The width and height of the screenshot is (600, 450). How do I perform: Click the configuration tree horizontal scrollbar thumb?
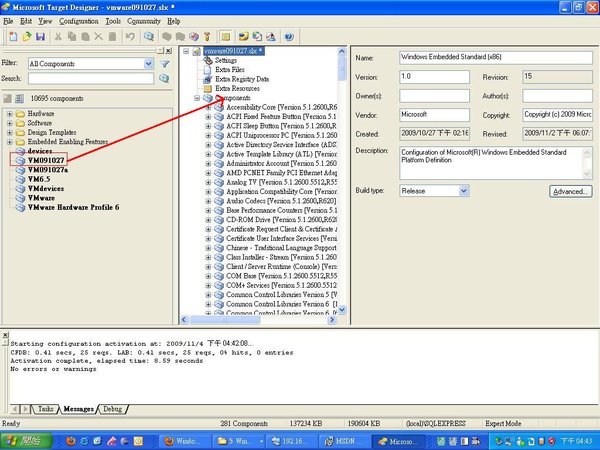[225, 320]
